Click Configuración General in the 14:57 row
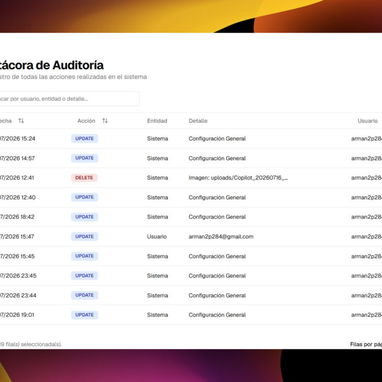Screen dimensions: 382x382 (217, 158)
